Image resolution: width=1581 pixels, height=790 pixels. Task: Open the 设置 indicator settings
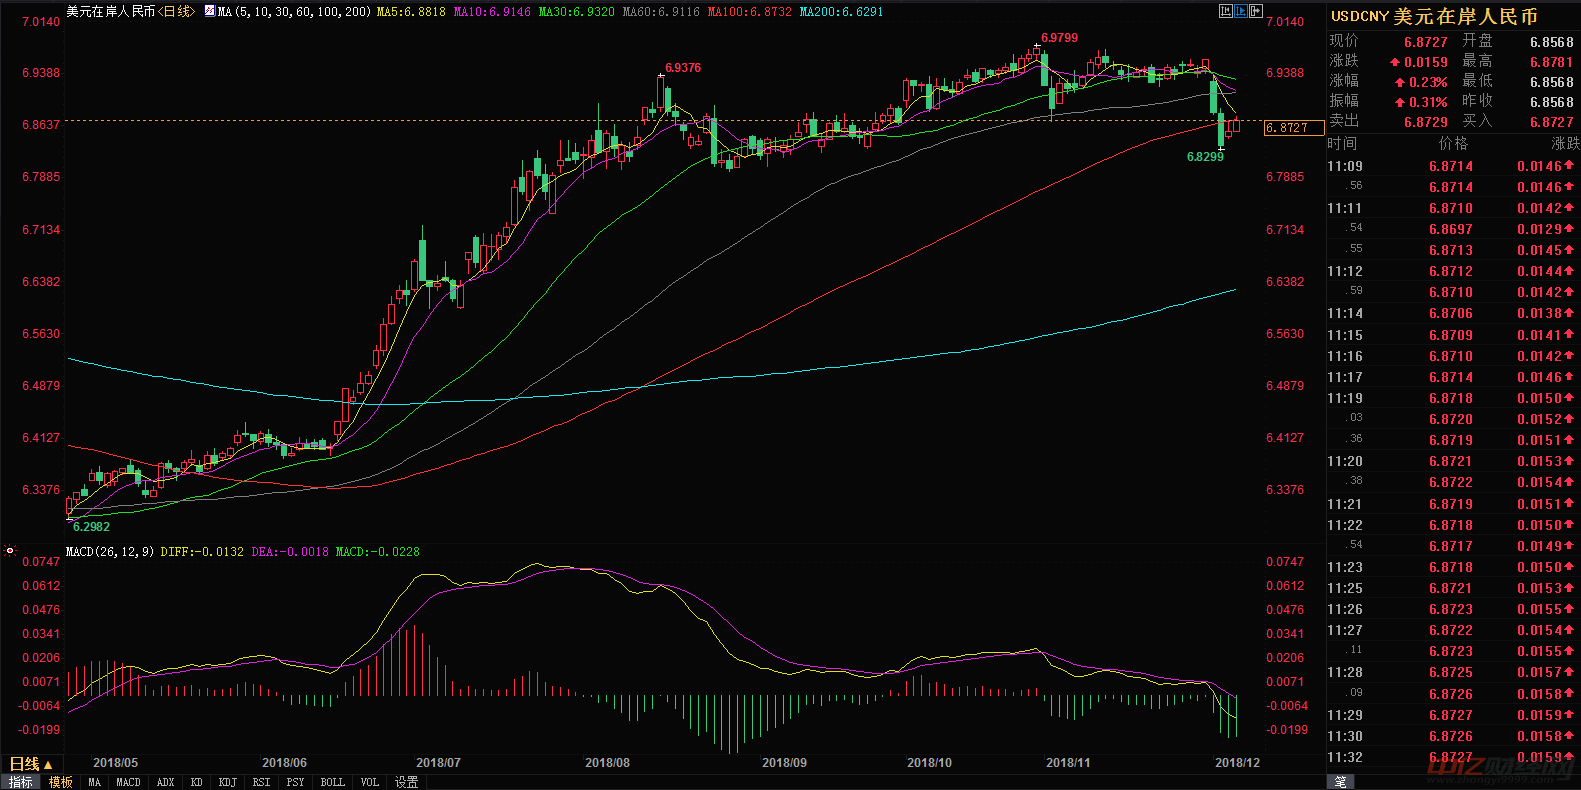point(406,782)
